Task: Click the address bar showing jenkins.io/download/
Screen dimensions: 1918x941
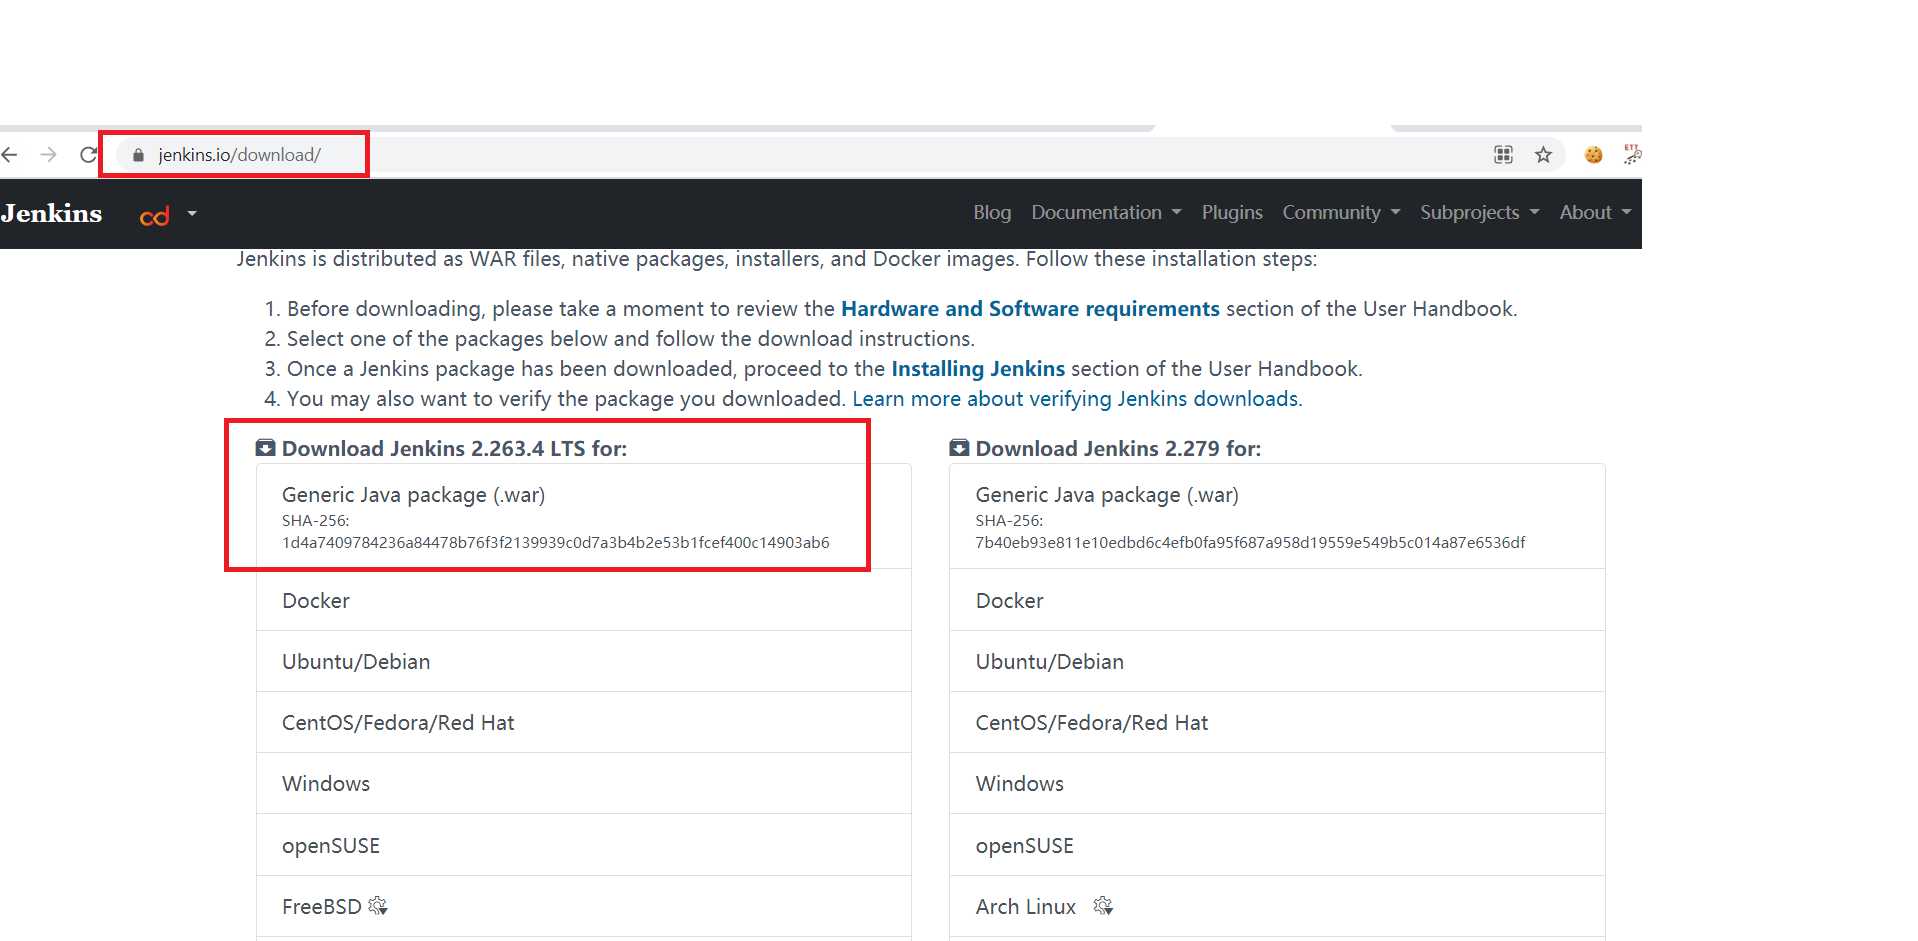Action: [x=240, y=155]
